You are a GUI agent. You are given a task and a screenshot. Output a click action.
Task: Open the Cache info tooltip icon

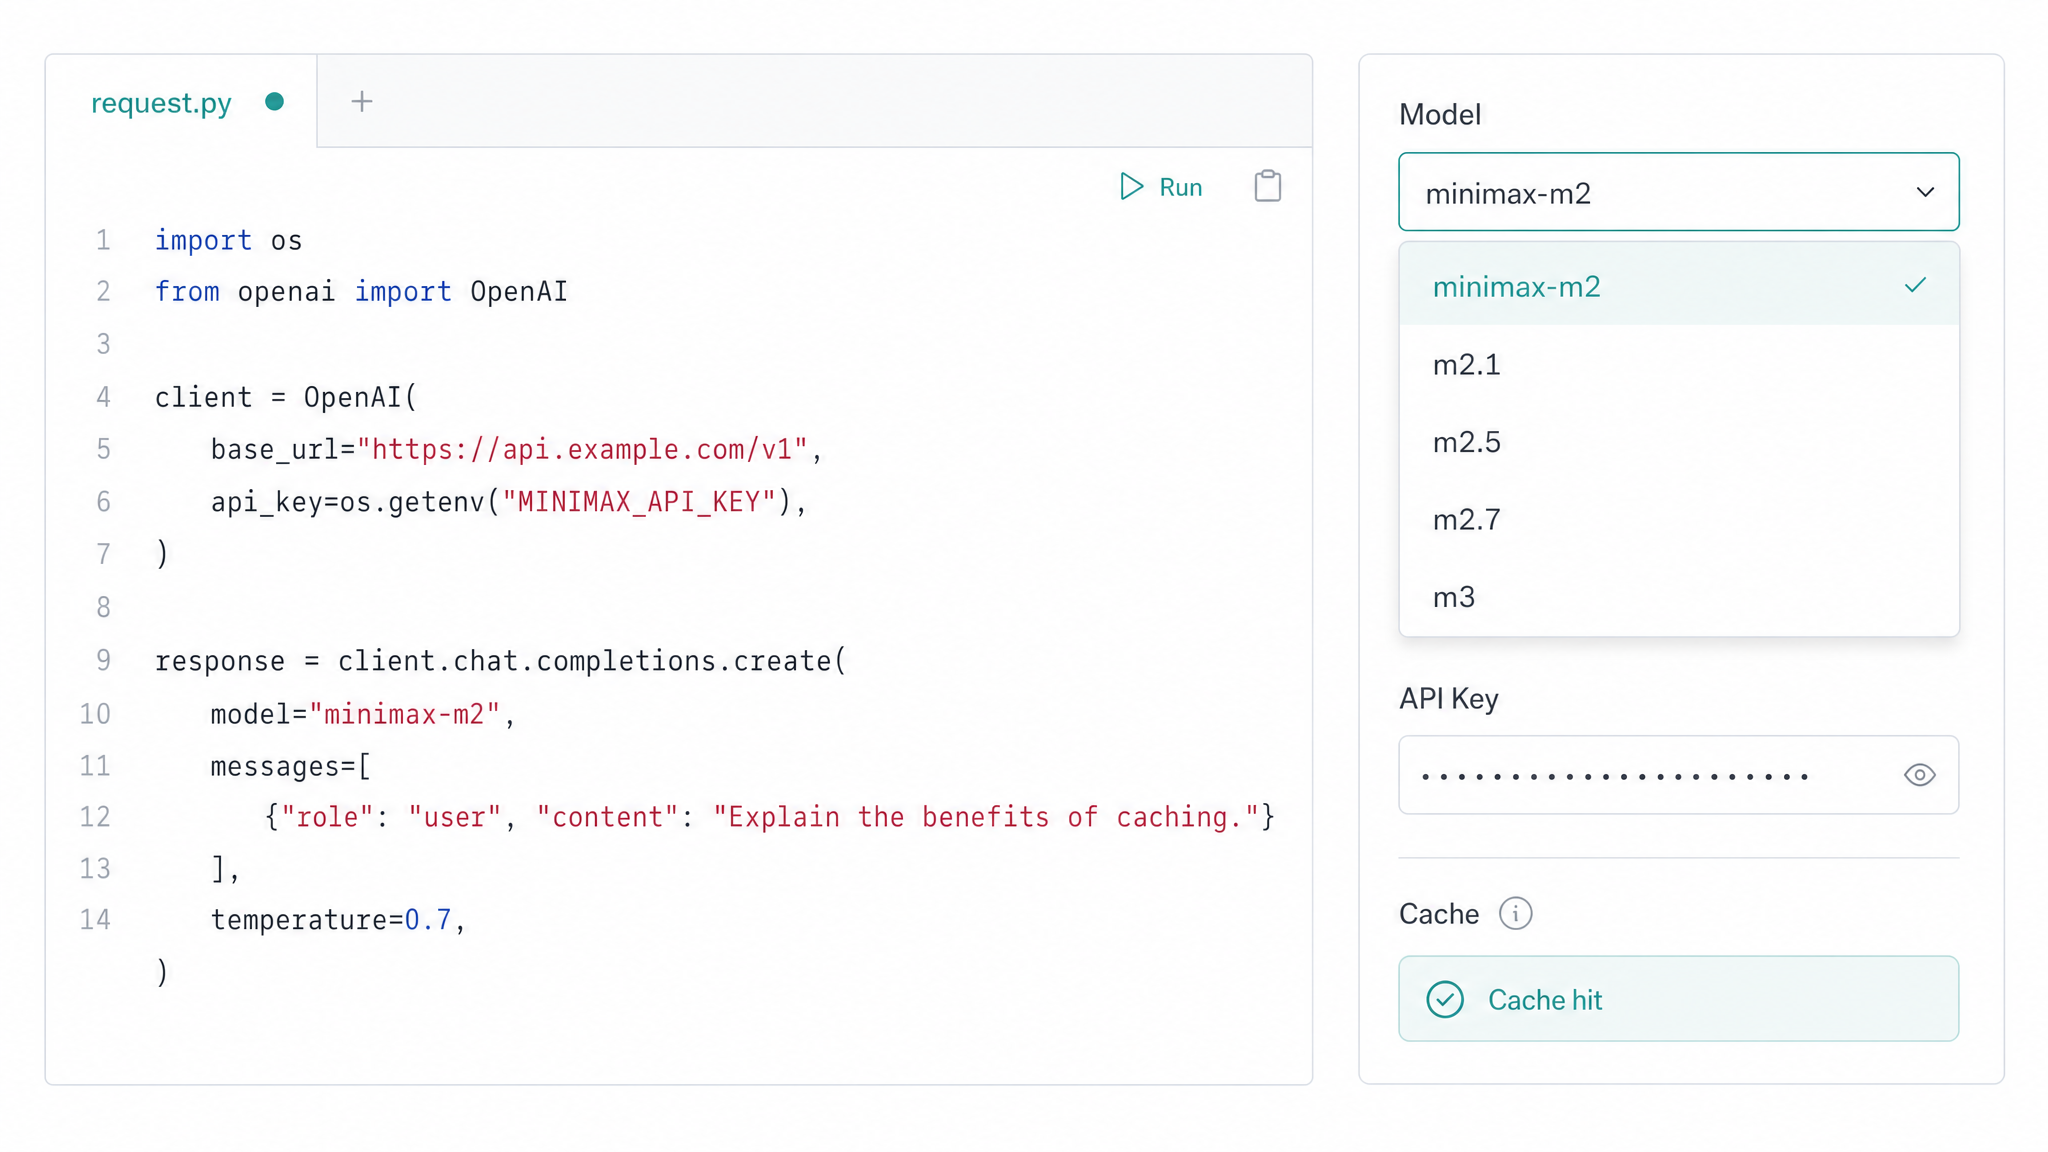pyautogui.click(x=1515, y=913)
